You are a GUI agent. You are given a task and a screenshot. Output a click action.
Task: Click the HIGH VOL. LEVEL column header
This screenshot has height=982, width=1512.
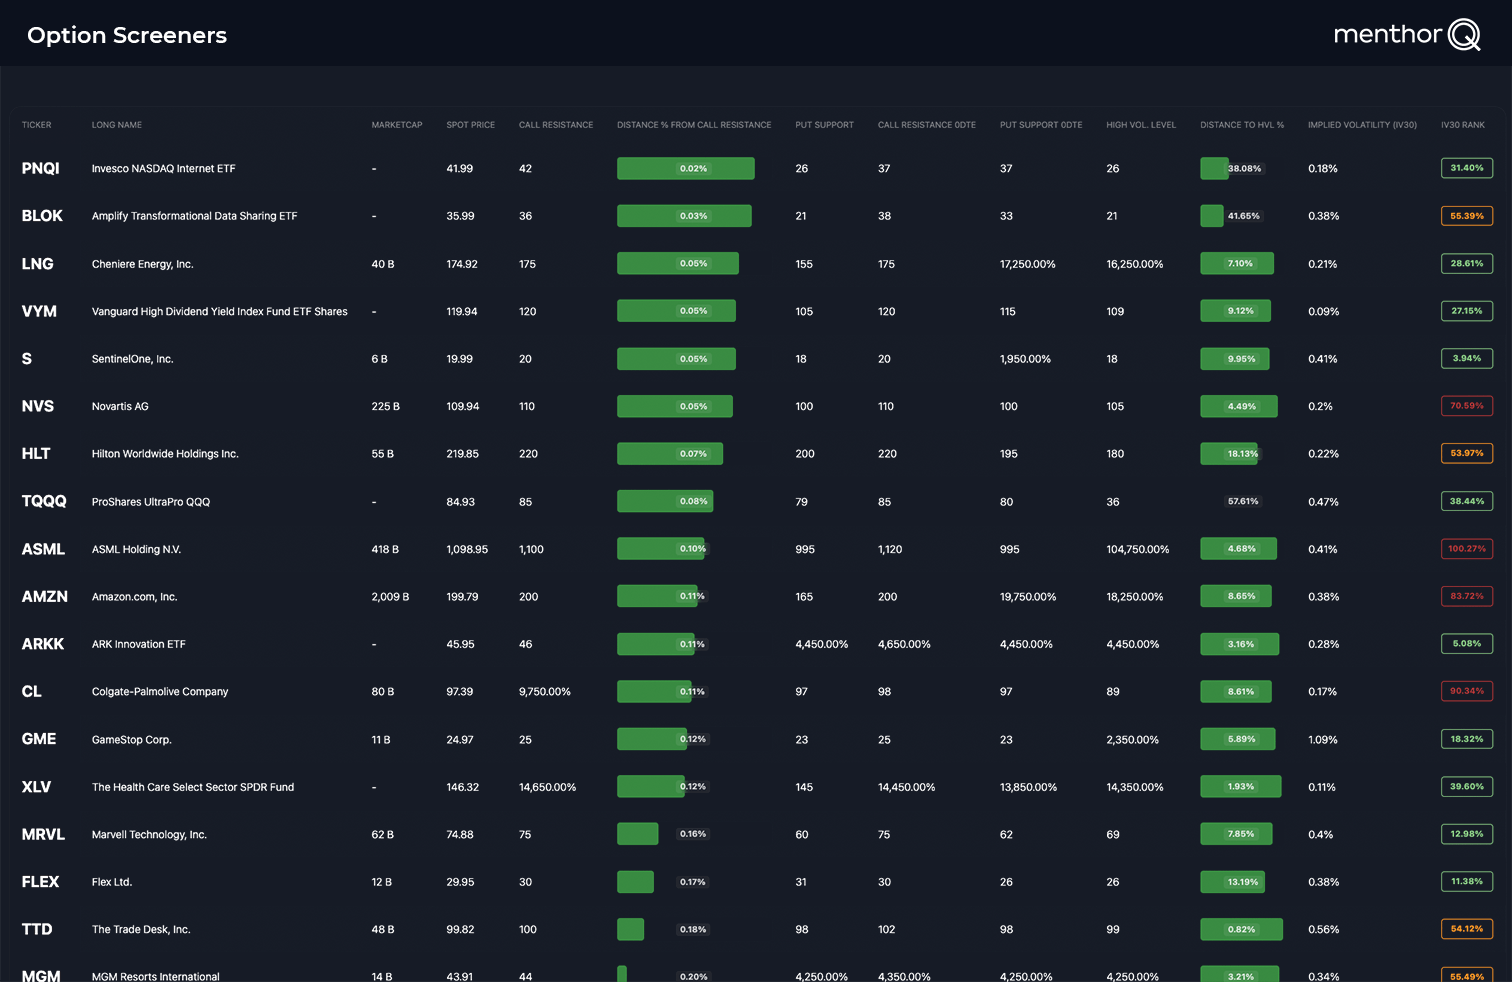click(1141, 125)
